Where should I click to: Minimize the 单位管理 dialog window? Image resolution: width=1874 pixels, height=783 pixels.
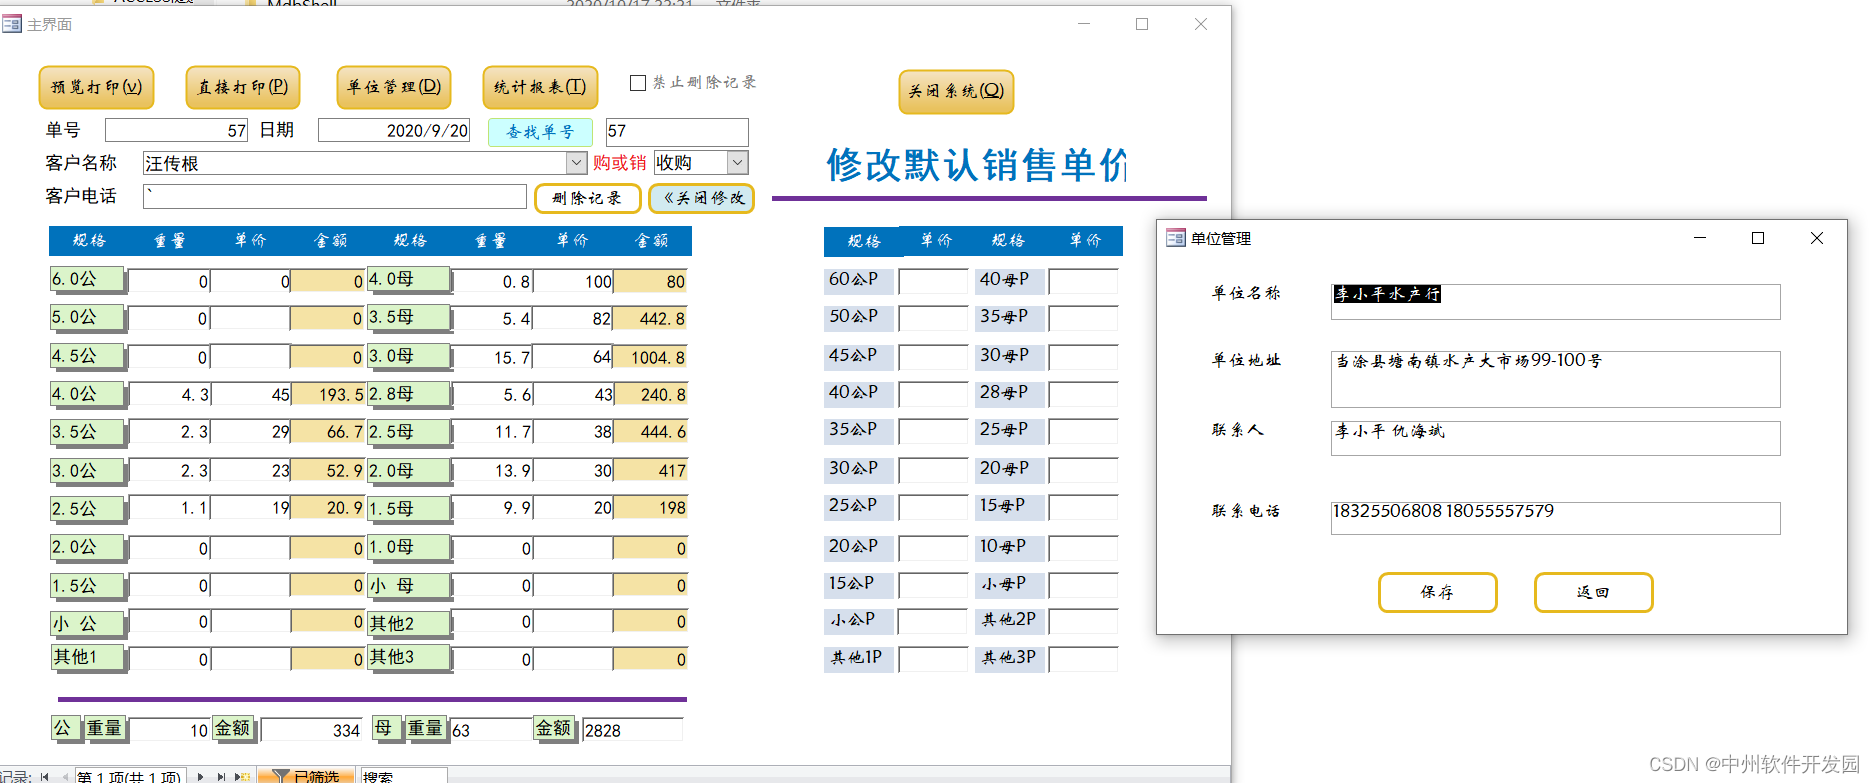click(1700, 238)
